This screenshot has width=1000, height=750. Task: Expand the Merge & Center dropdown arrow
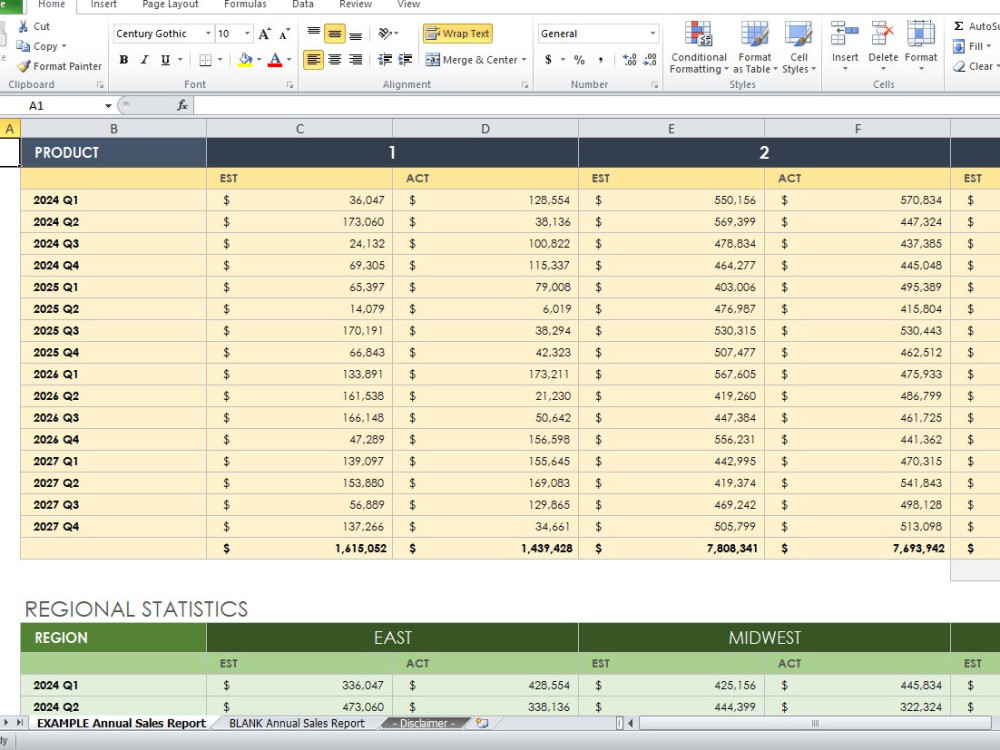[x=524, y=60]
